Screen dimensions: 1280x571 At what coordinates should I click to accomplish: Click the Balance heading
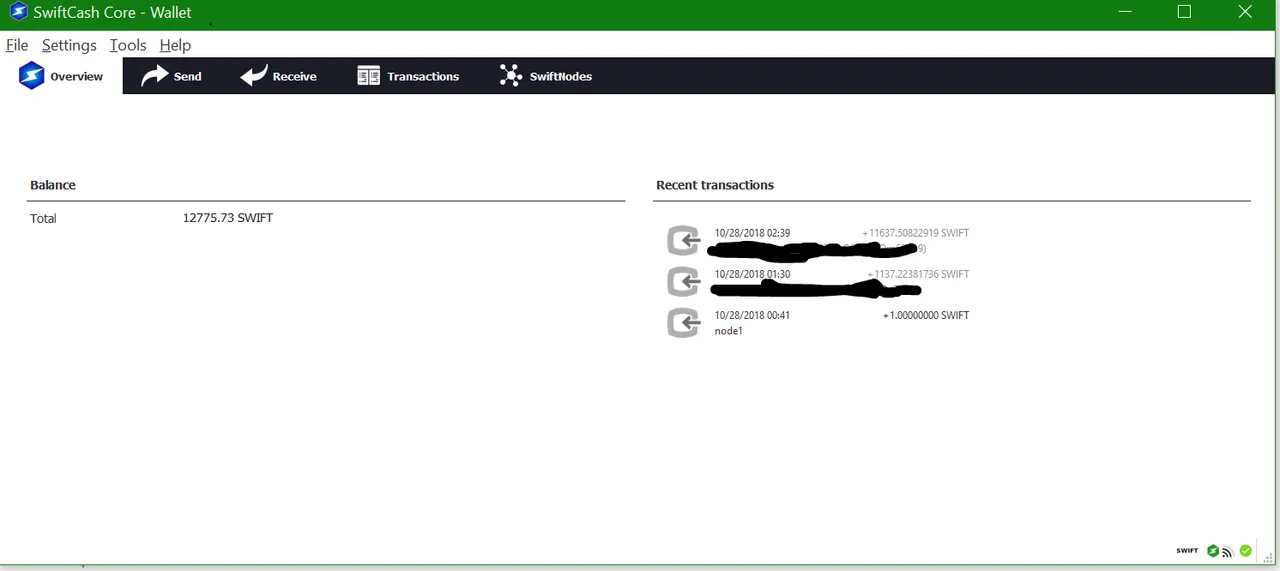point(53,185)
